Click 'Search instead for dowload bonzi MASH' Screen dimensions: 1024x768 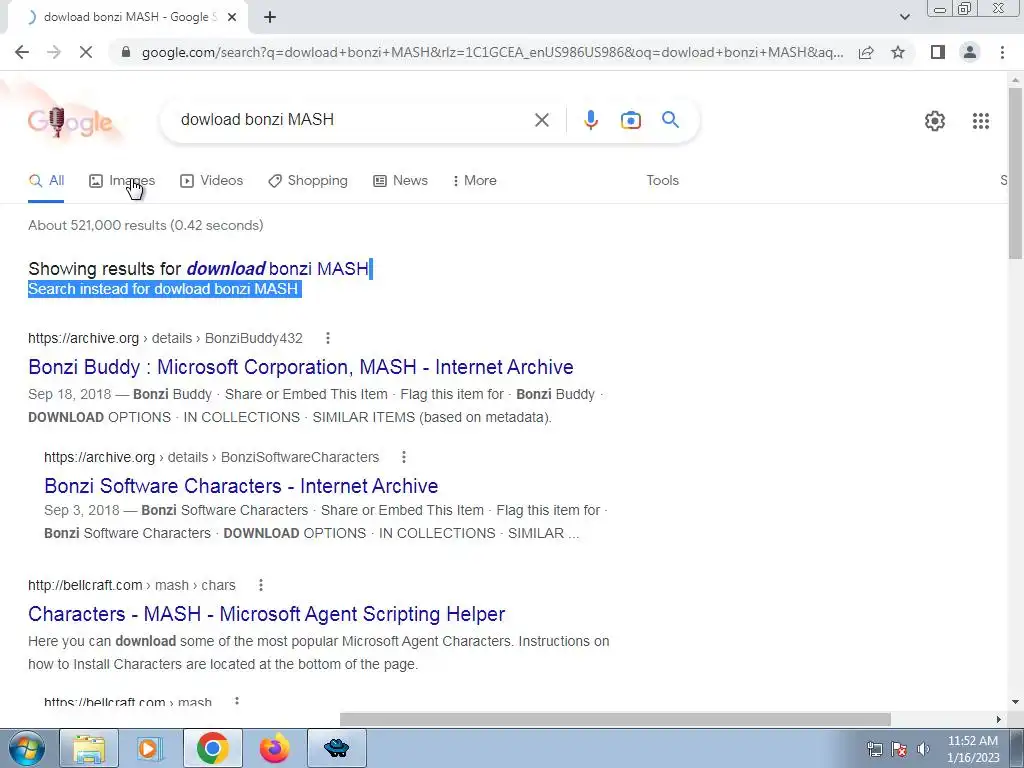point(163,289)
